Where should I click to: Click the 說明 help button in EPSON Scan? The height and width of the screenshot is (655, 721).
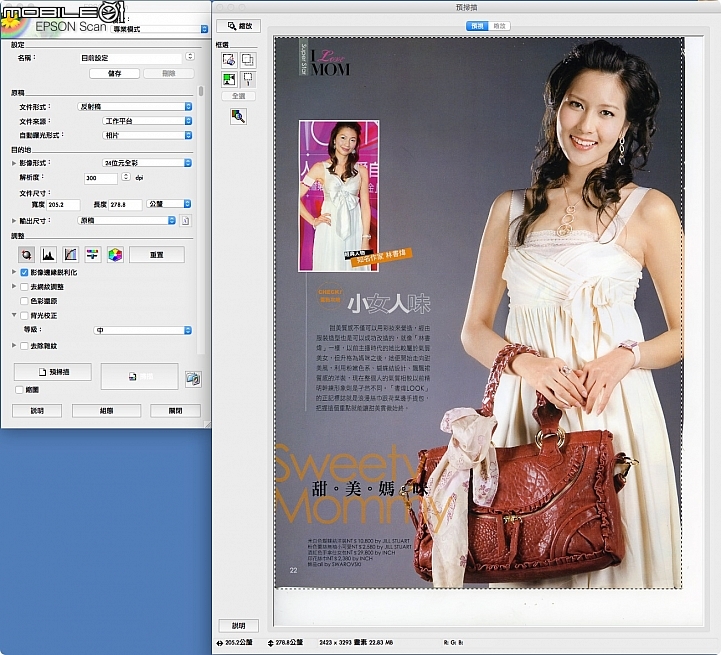37,411
